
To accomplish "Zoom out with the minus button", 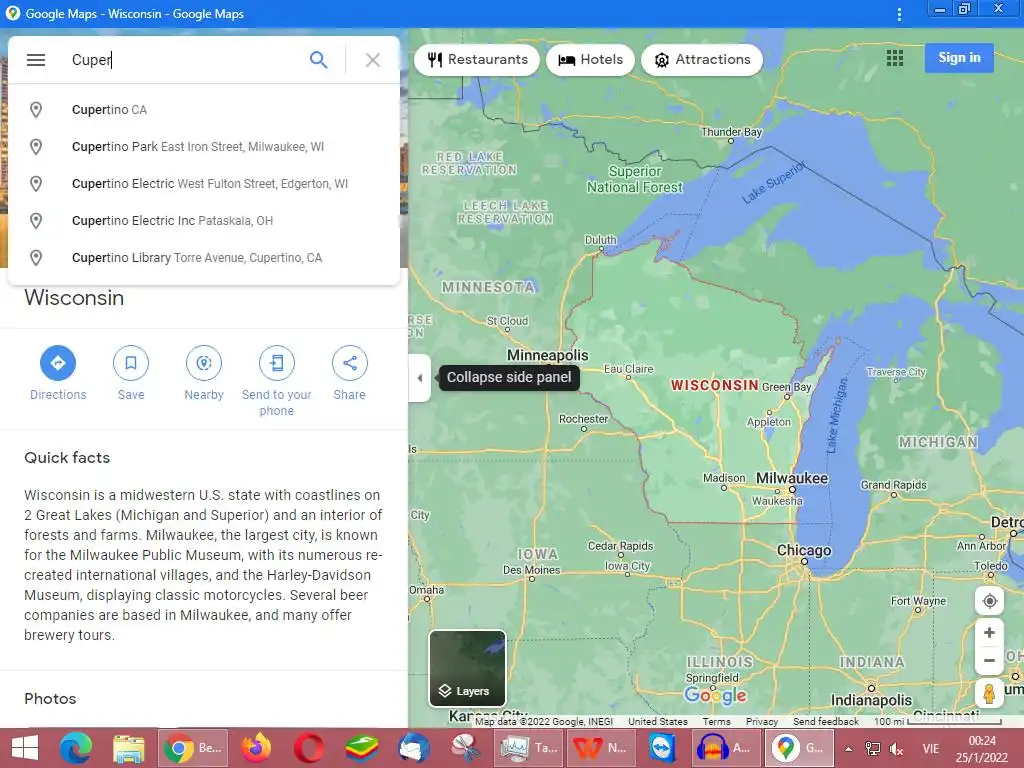I will click(989, 660).
